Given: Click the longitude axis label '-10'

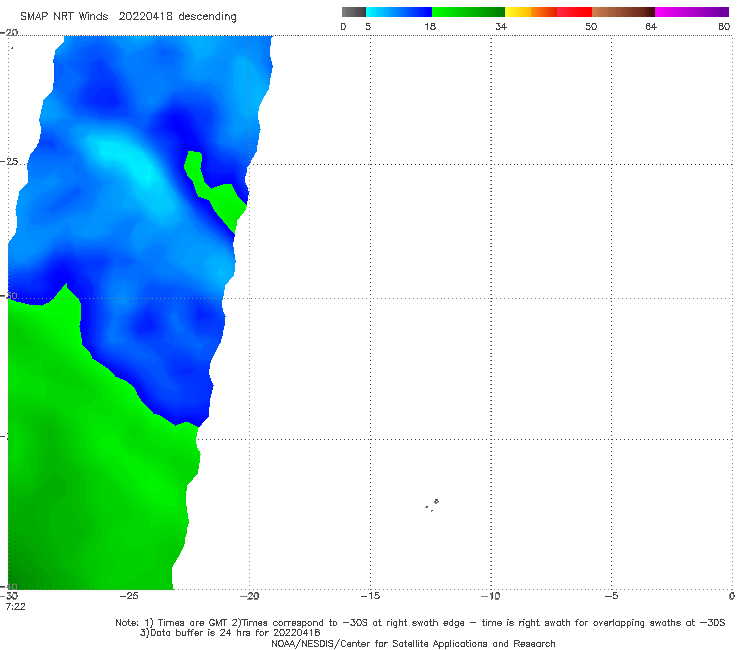Looking at the screenshot, I should click(490, 596).
